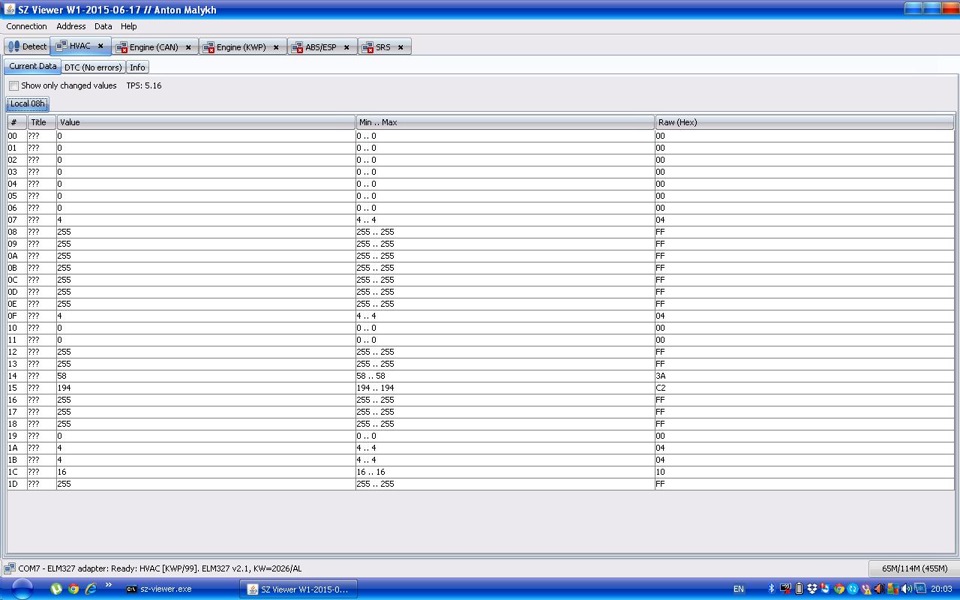Click the EN language indicator

[738, 589]
